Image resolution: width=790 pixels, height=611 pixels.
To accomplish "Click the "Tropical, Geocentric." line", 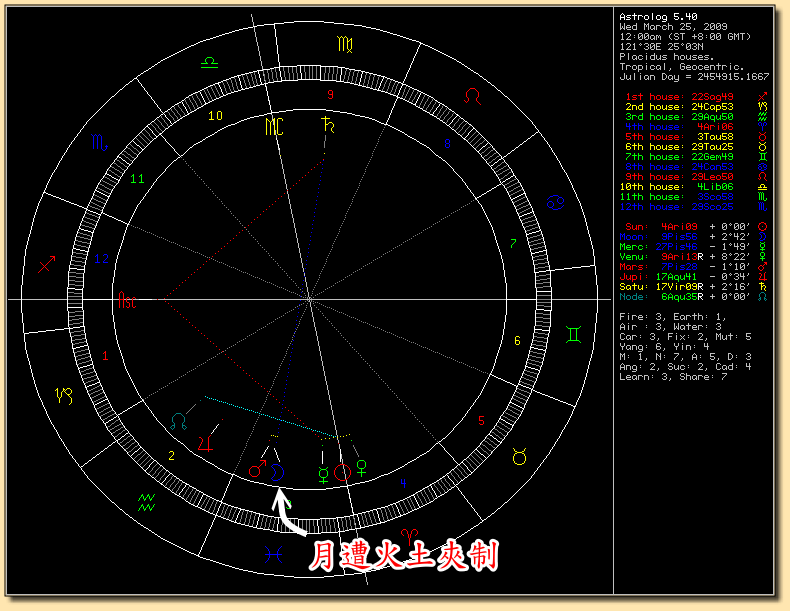I will point(682,67).
